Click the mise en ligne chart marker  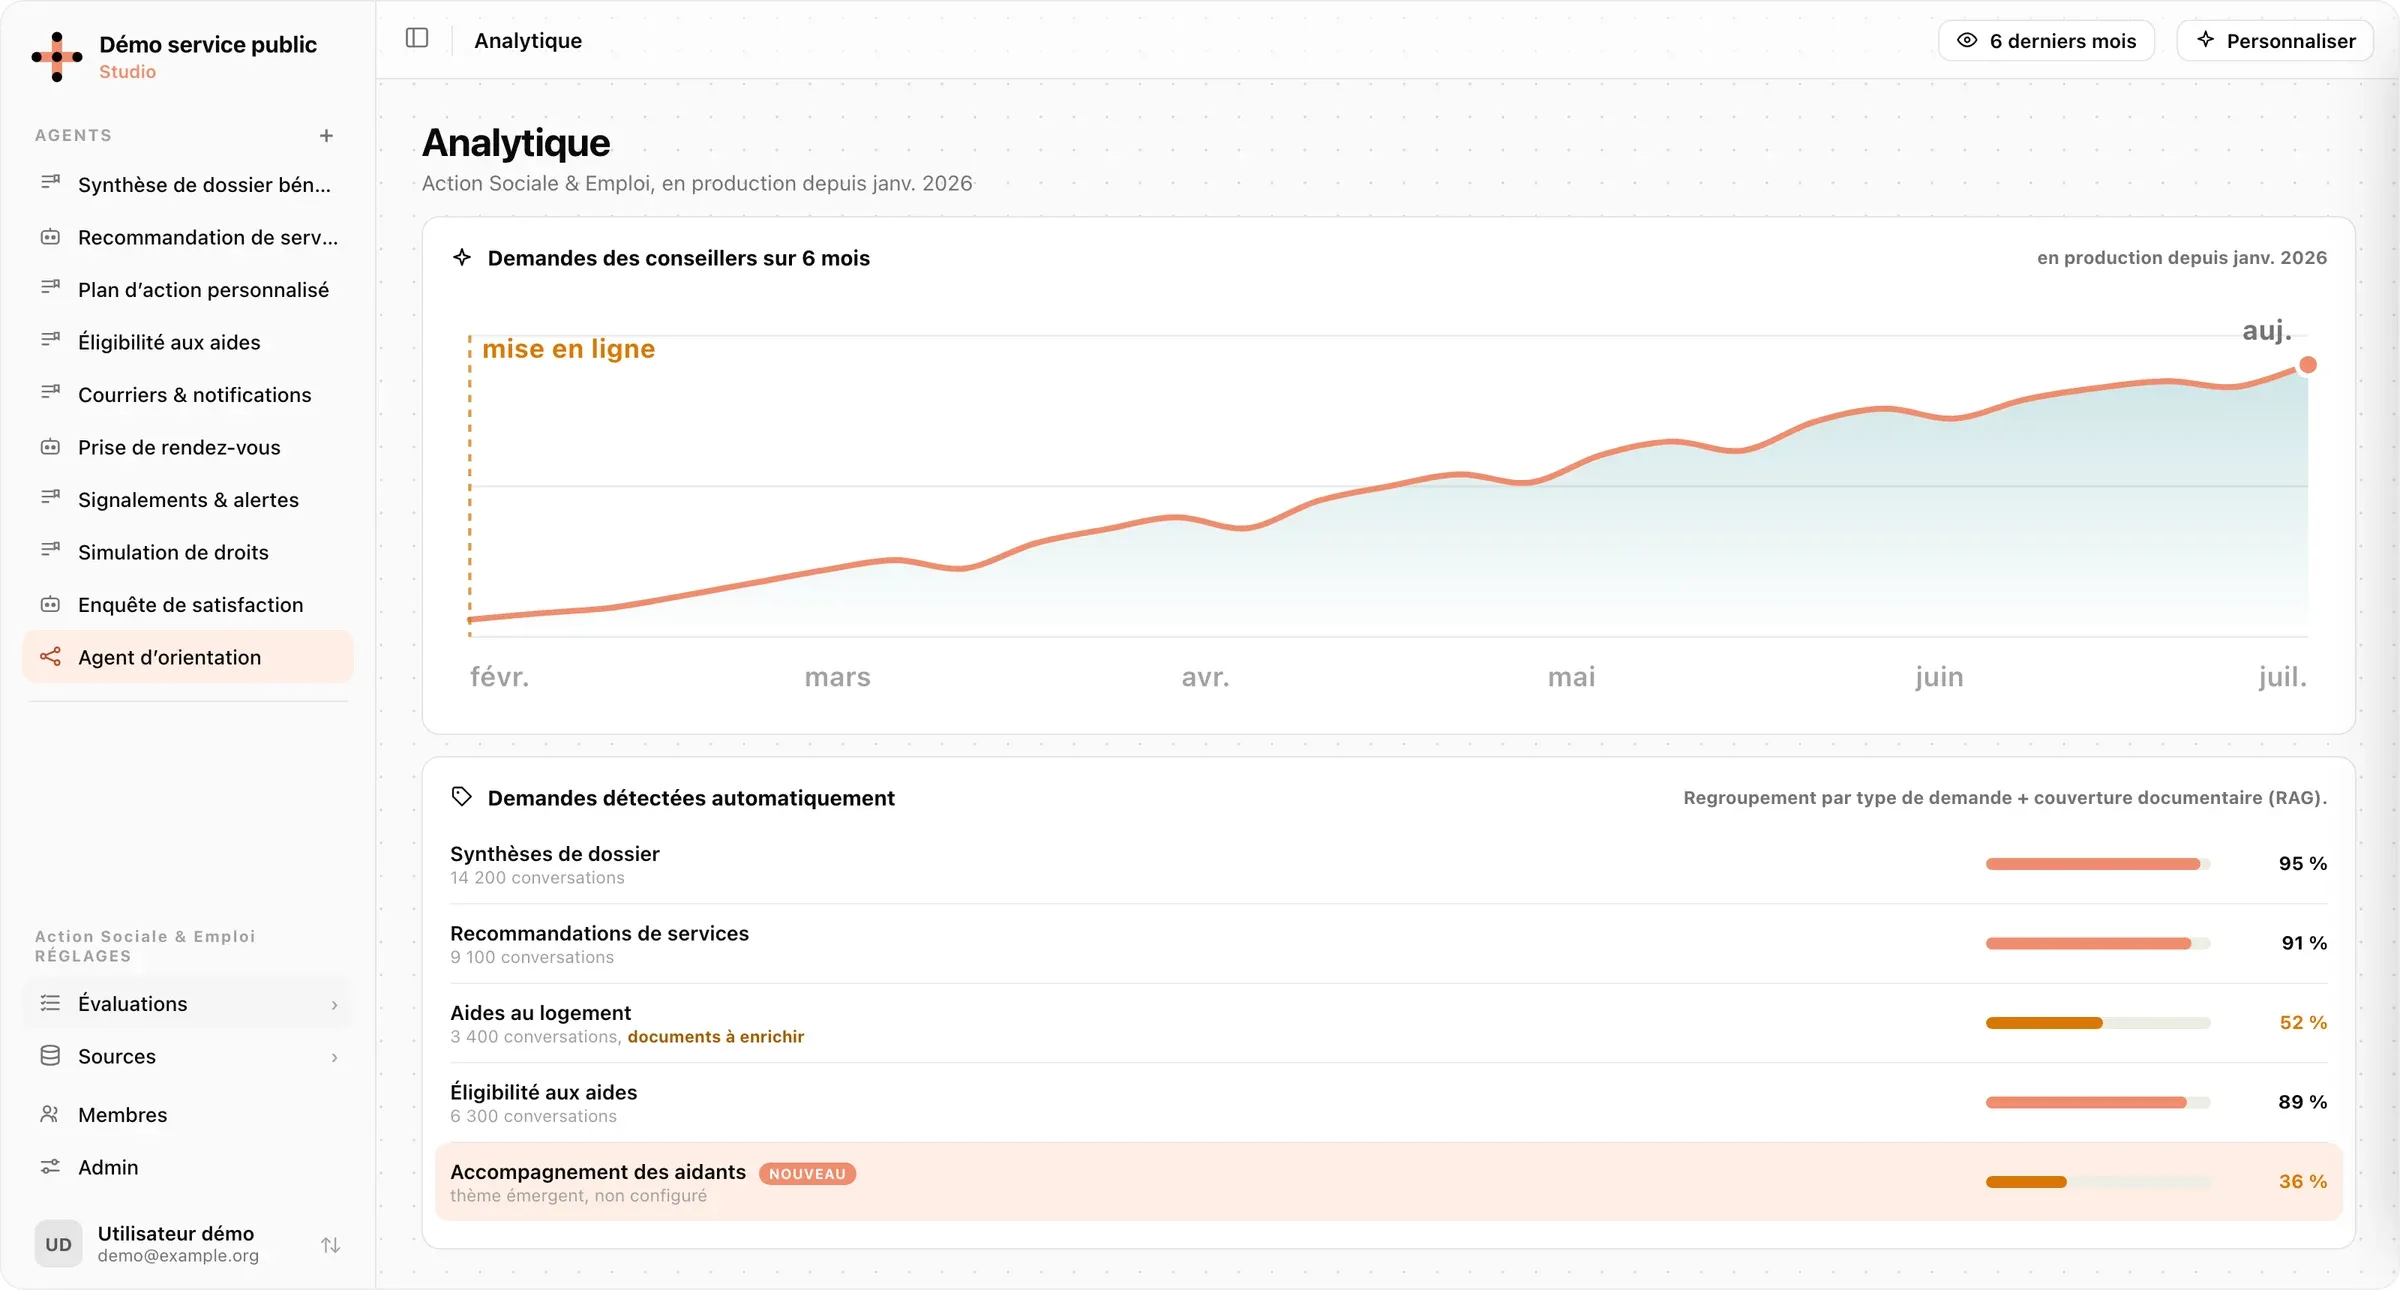point(568,348)
